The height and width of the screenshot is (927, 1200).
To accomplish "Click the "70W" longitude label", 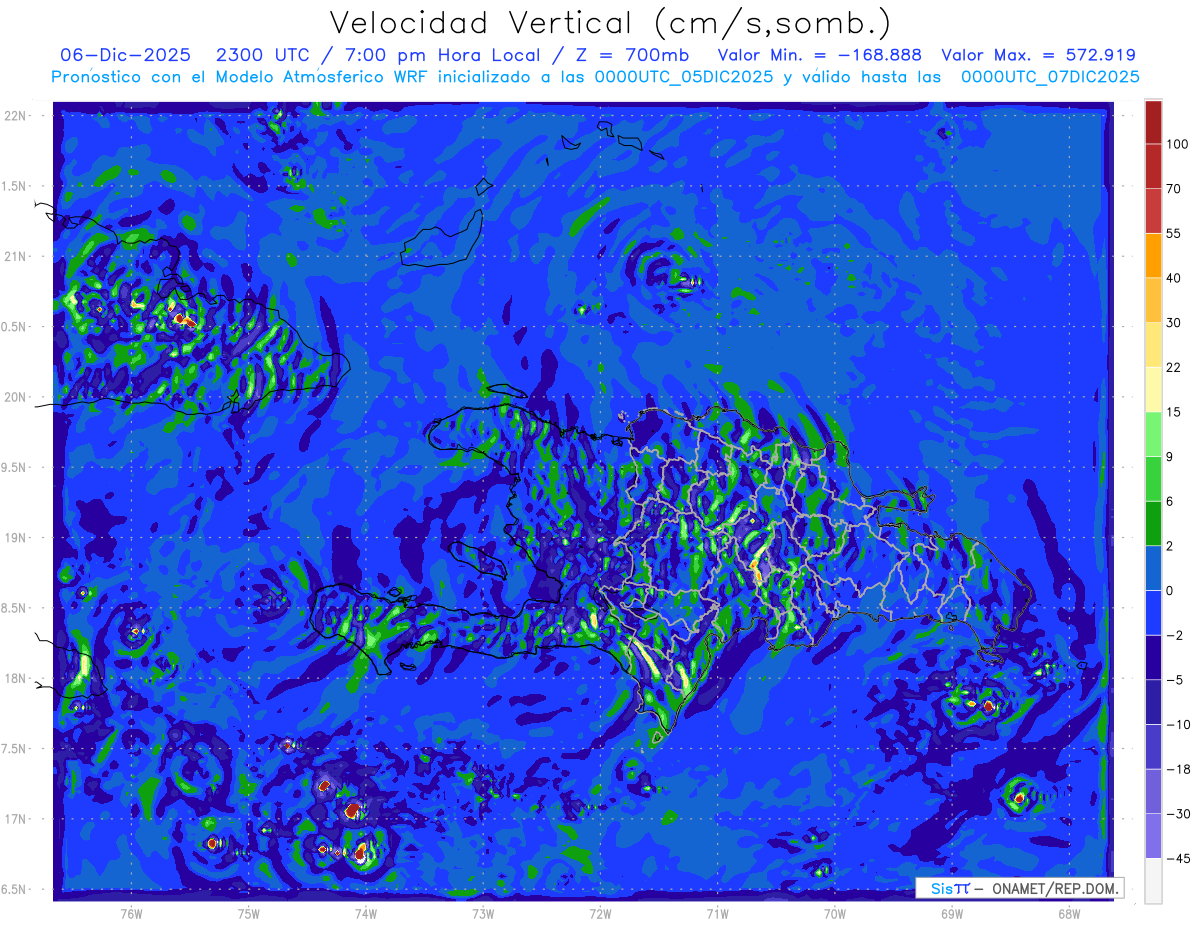I will (x=835, y=914).
